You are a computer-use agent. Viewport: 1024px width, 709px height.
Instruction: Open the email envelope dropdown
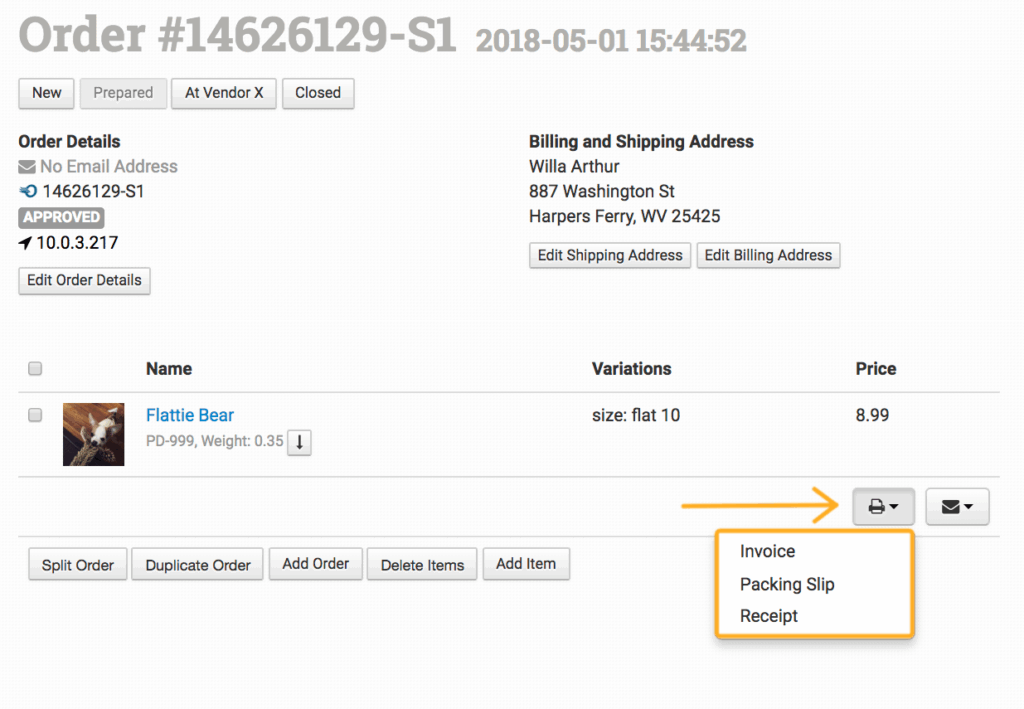coord(957,507)
